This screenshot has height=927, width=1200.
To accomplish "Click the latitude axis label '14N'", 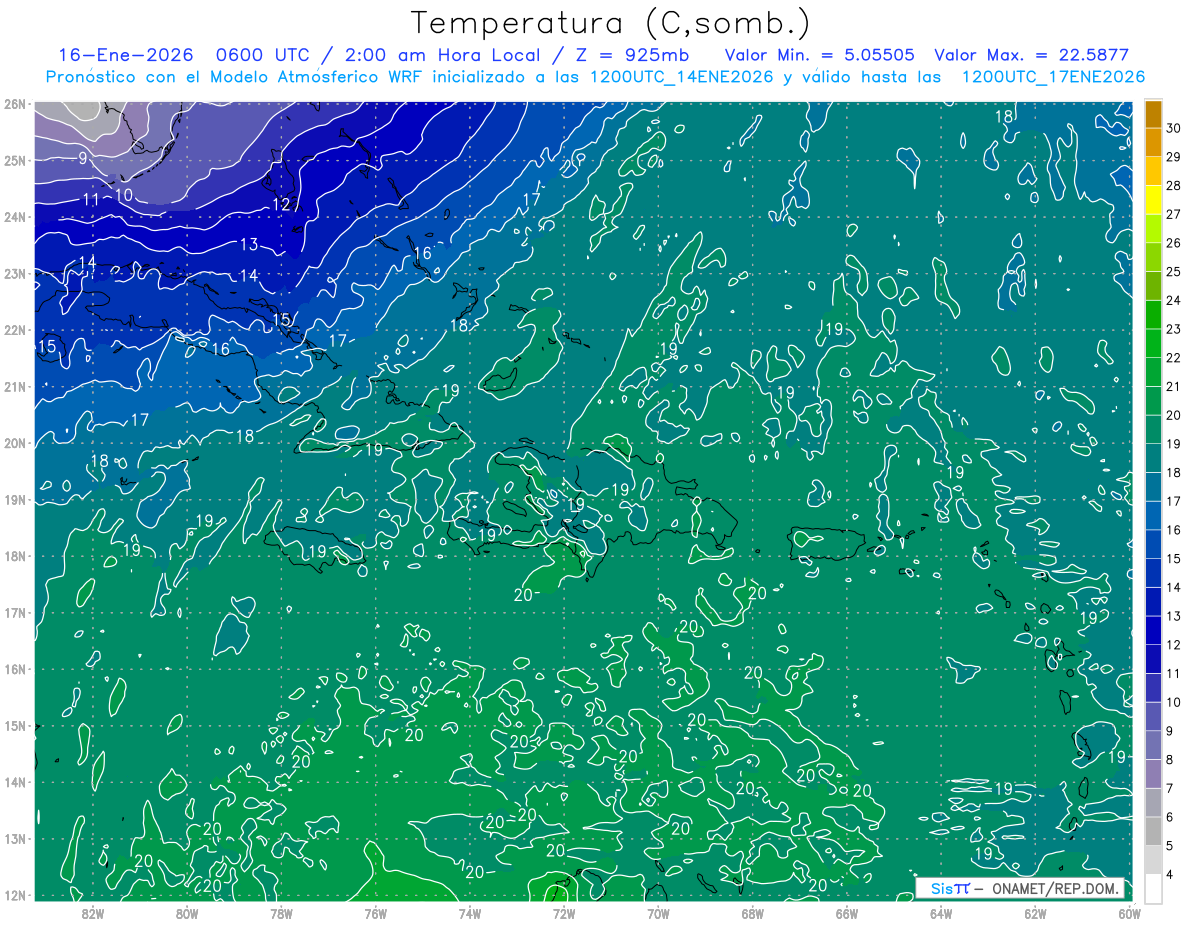I will coord(15,782).
